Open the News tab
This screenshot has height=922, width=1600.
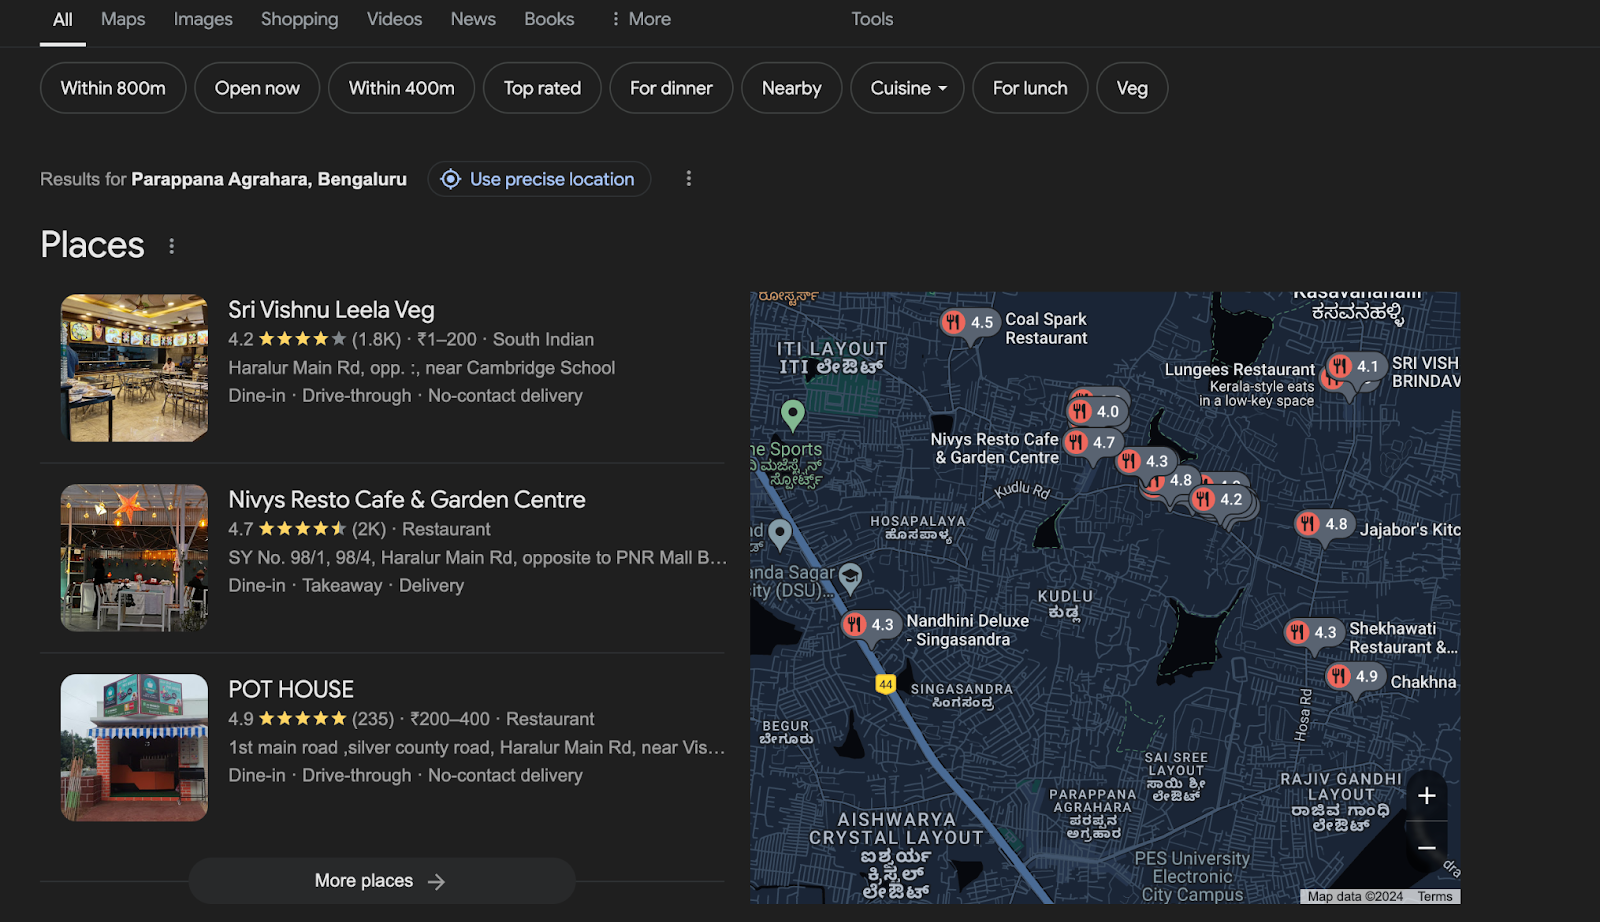pos(473,19)
